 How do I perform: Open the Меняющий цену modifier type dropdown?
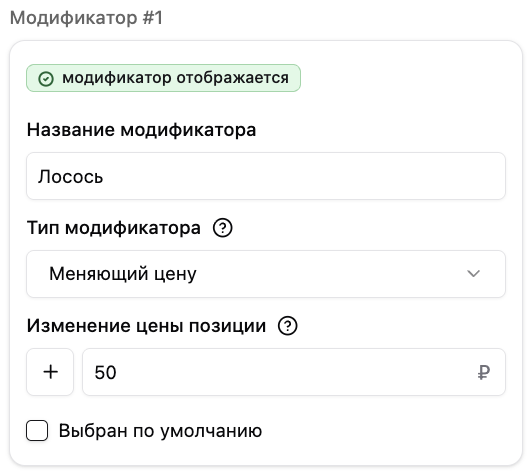[x=266, y=274]
